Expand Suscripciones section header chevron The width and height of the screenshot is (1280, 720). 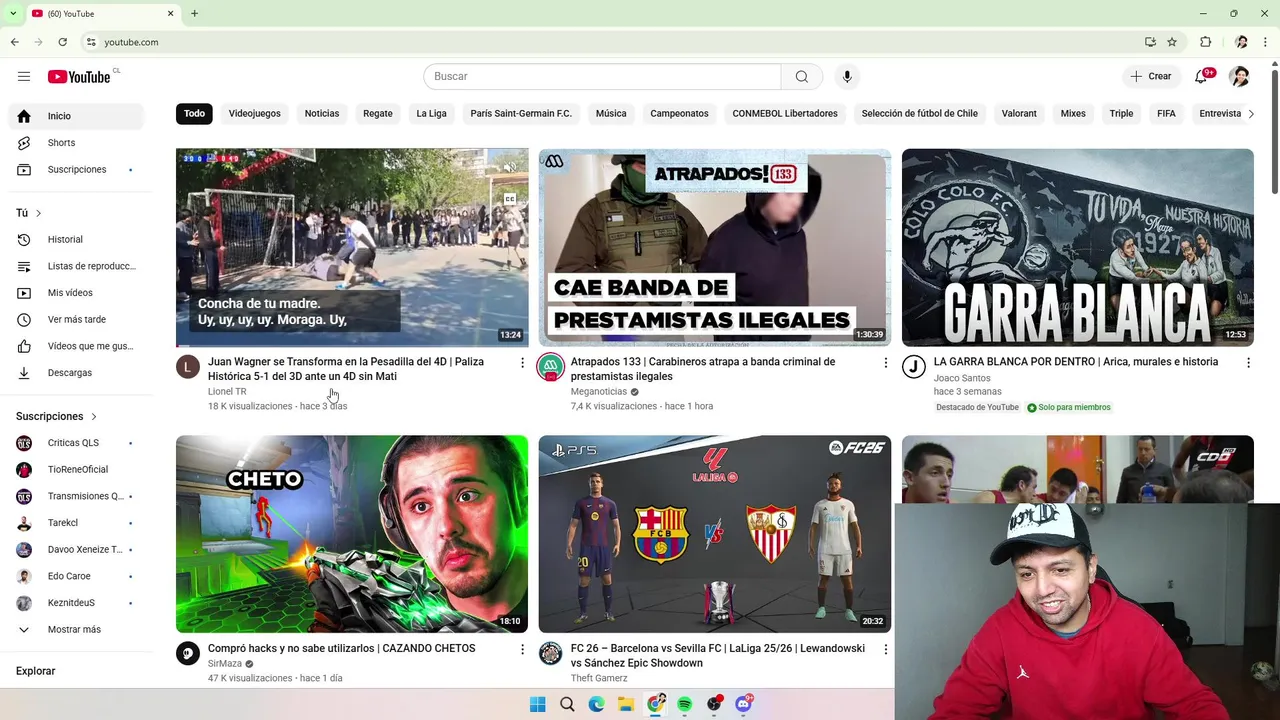pos(94,416)
